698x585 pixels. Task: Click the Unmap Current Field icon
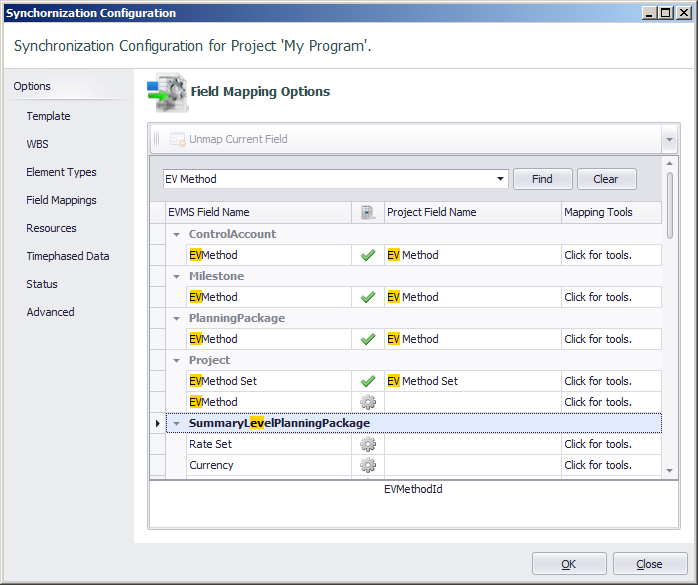point(177,139)
